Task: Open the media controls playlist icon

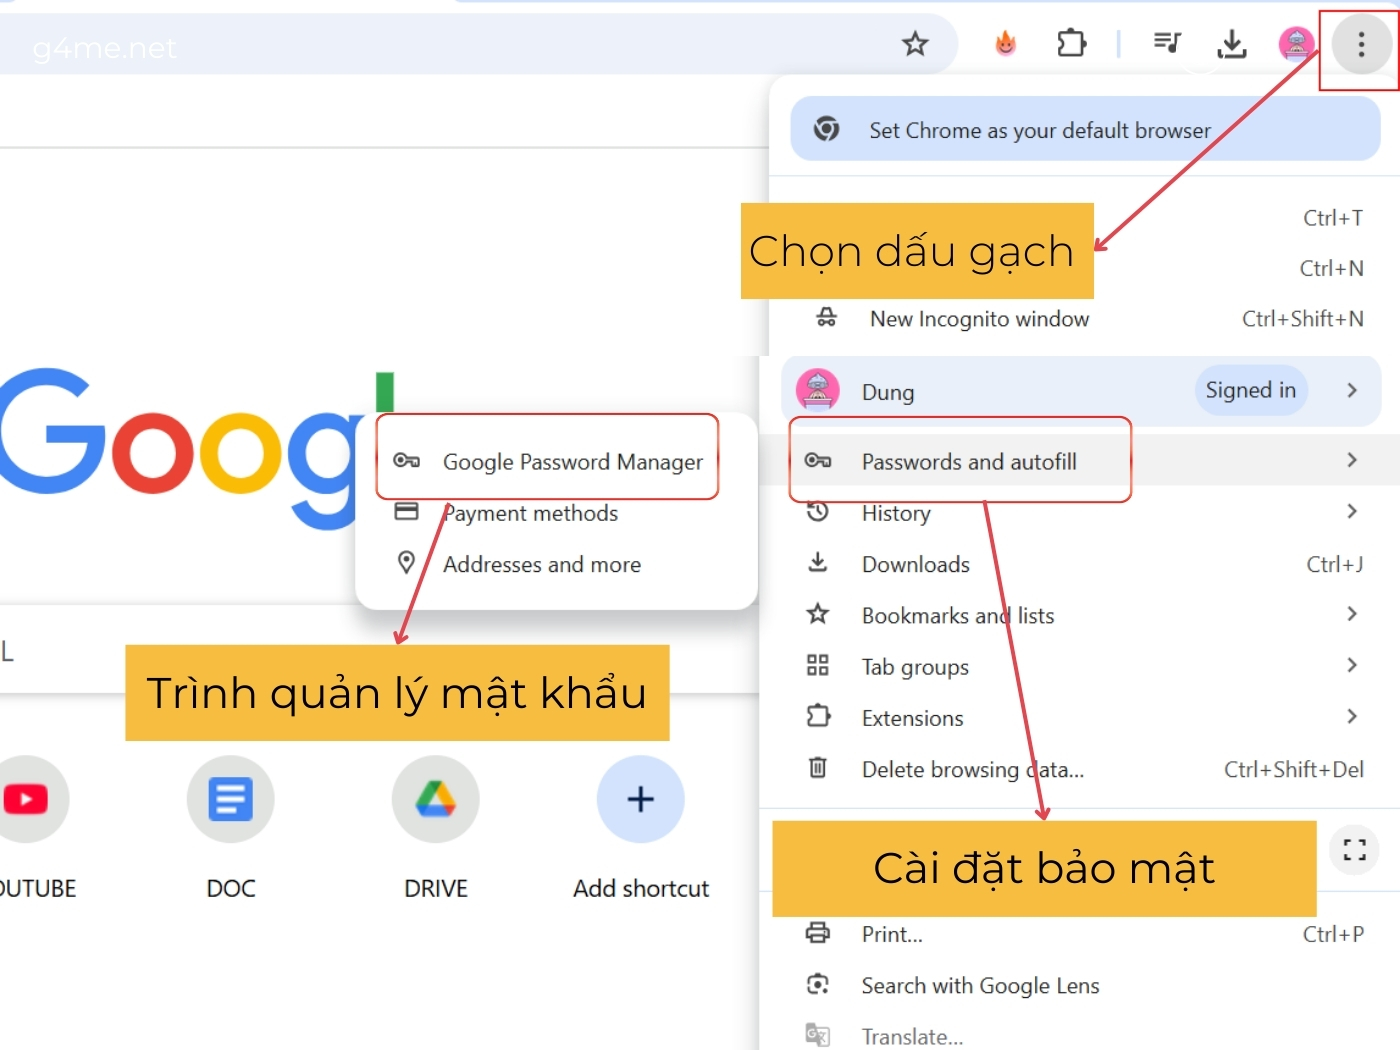Action: click(x=1167, y=43)
